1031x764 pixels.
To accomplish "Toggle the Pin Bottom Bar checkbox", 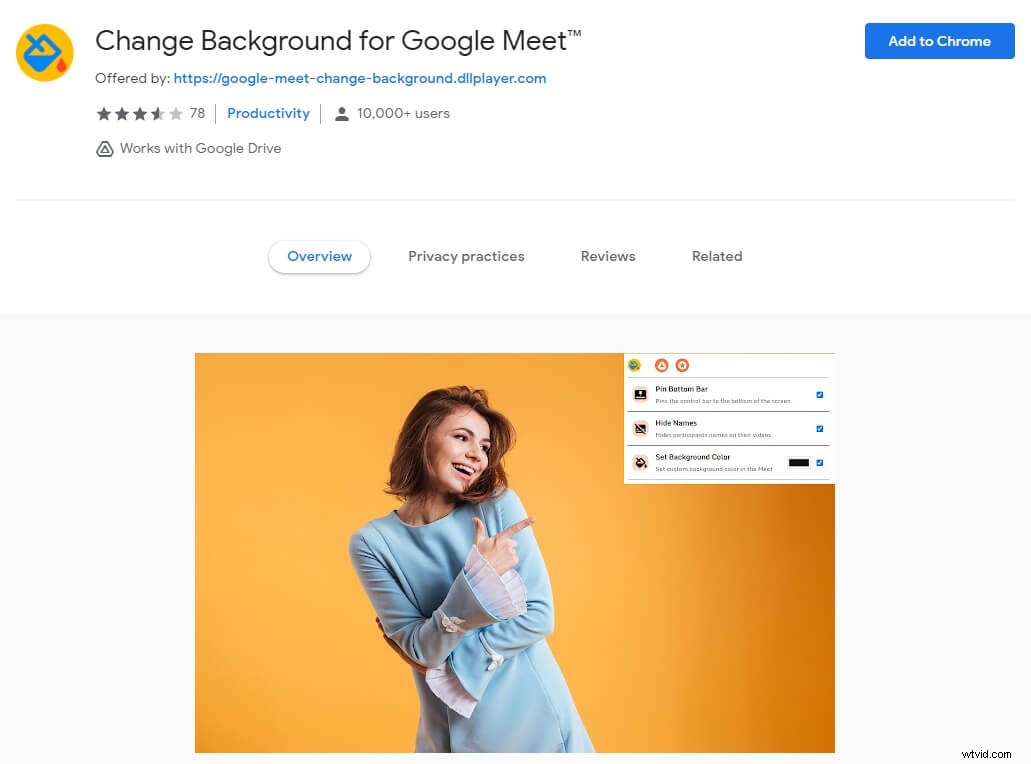I will [x=819, y=395].
